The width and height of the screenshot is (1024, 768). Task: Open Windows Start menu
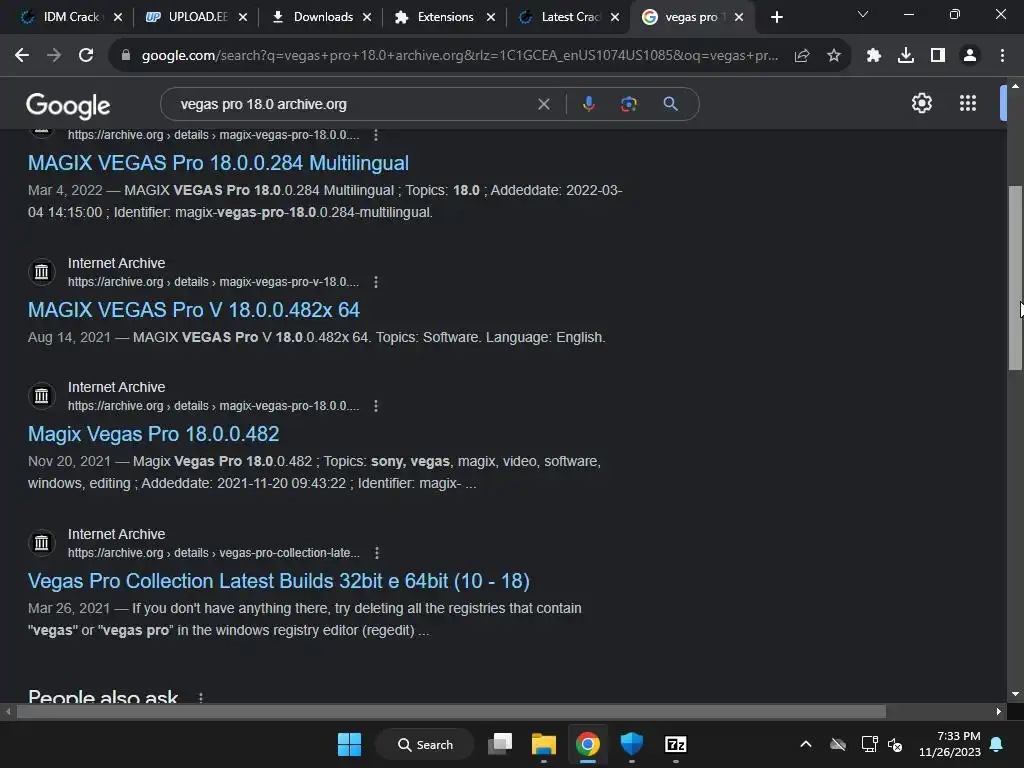[x=349, y=744]
